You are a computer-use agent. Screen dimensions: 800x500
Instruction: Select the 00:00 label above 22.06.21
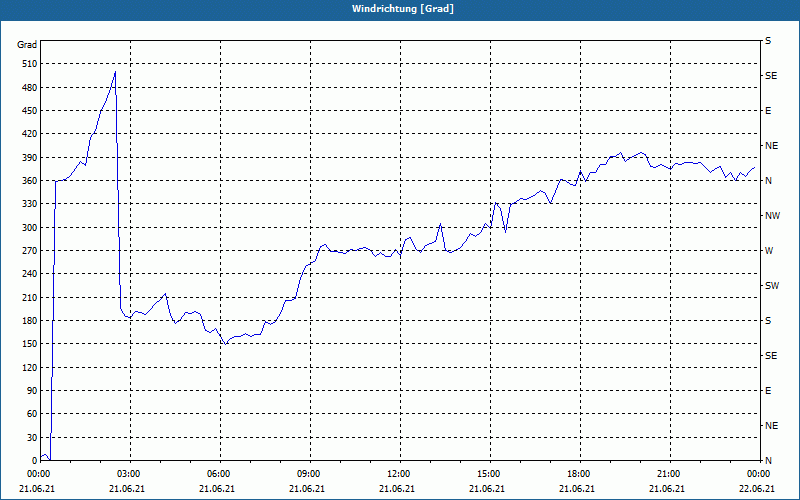(757, 474)
